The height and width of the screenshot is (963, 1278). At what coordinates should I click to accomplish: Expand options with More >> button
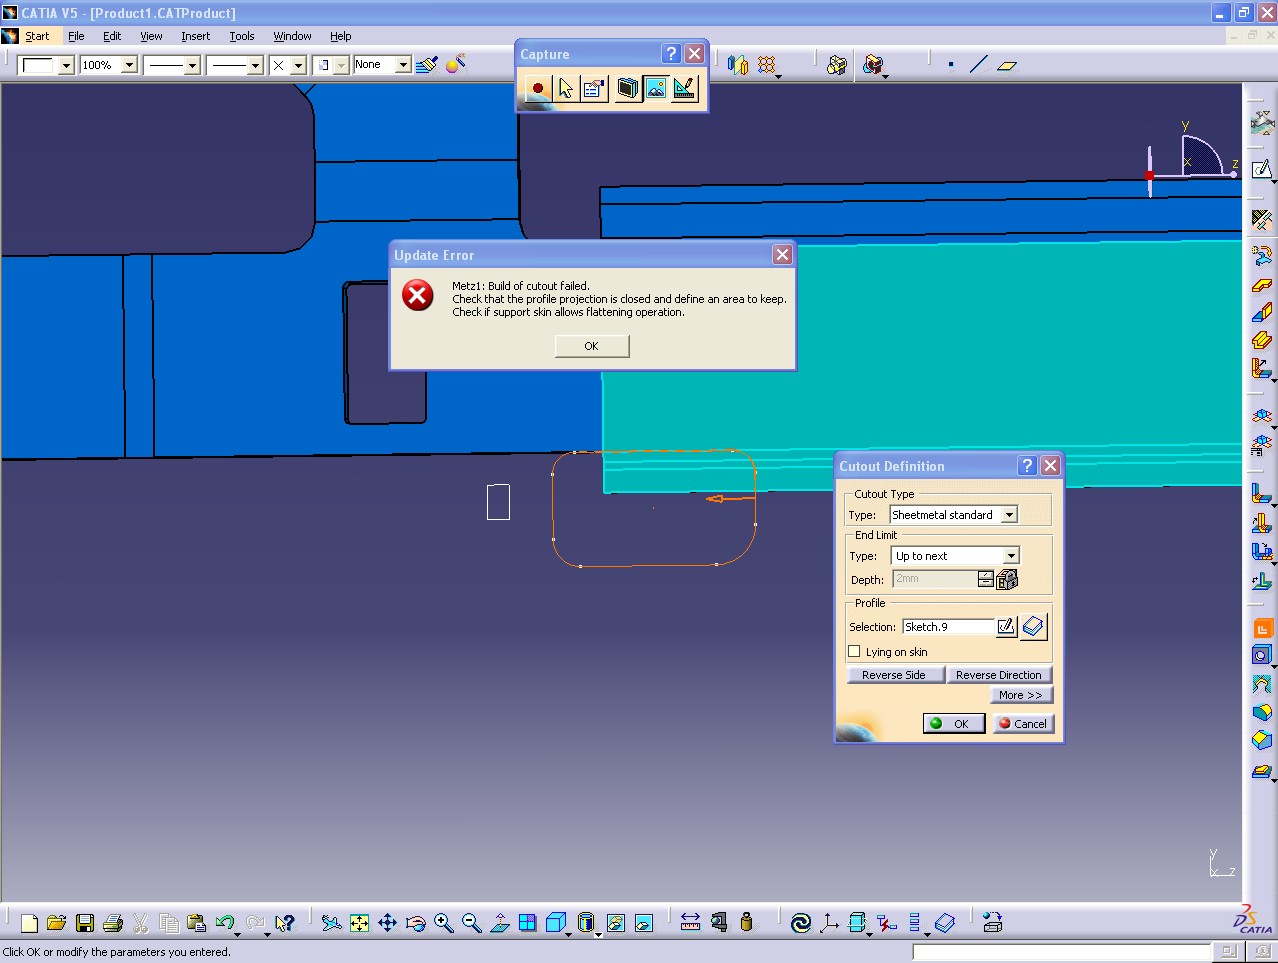(x=1021, y=695)
